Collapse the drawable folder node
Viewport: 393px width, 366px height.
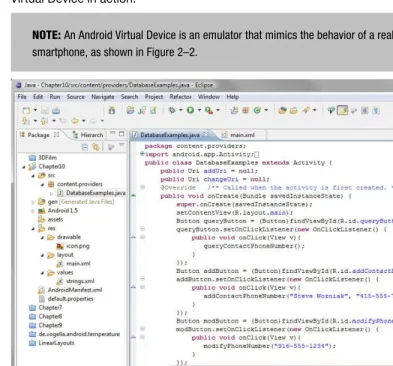[42, 237]
